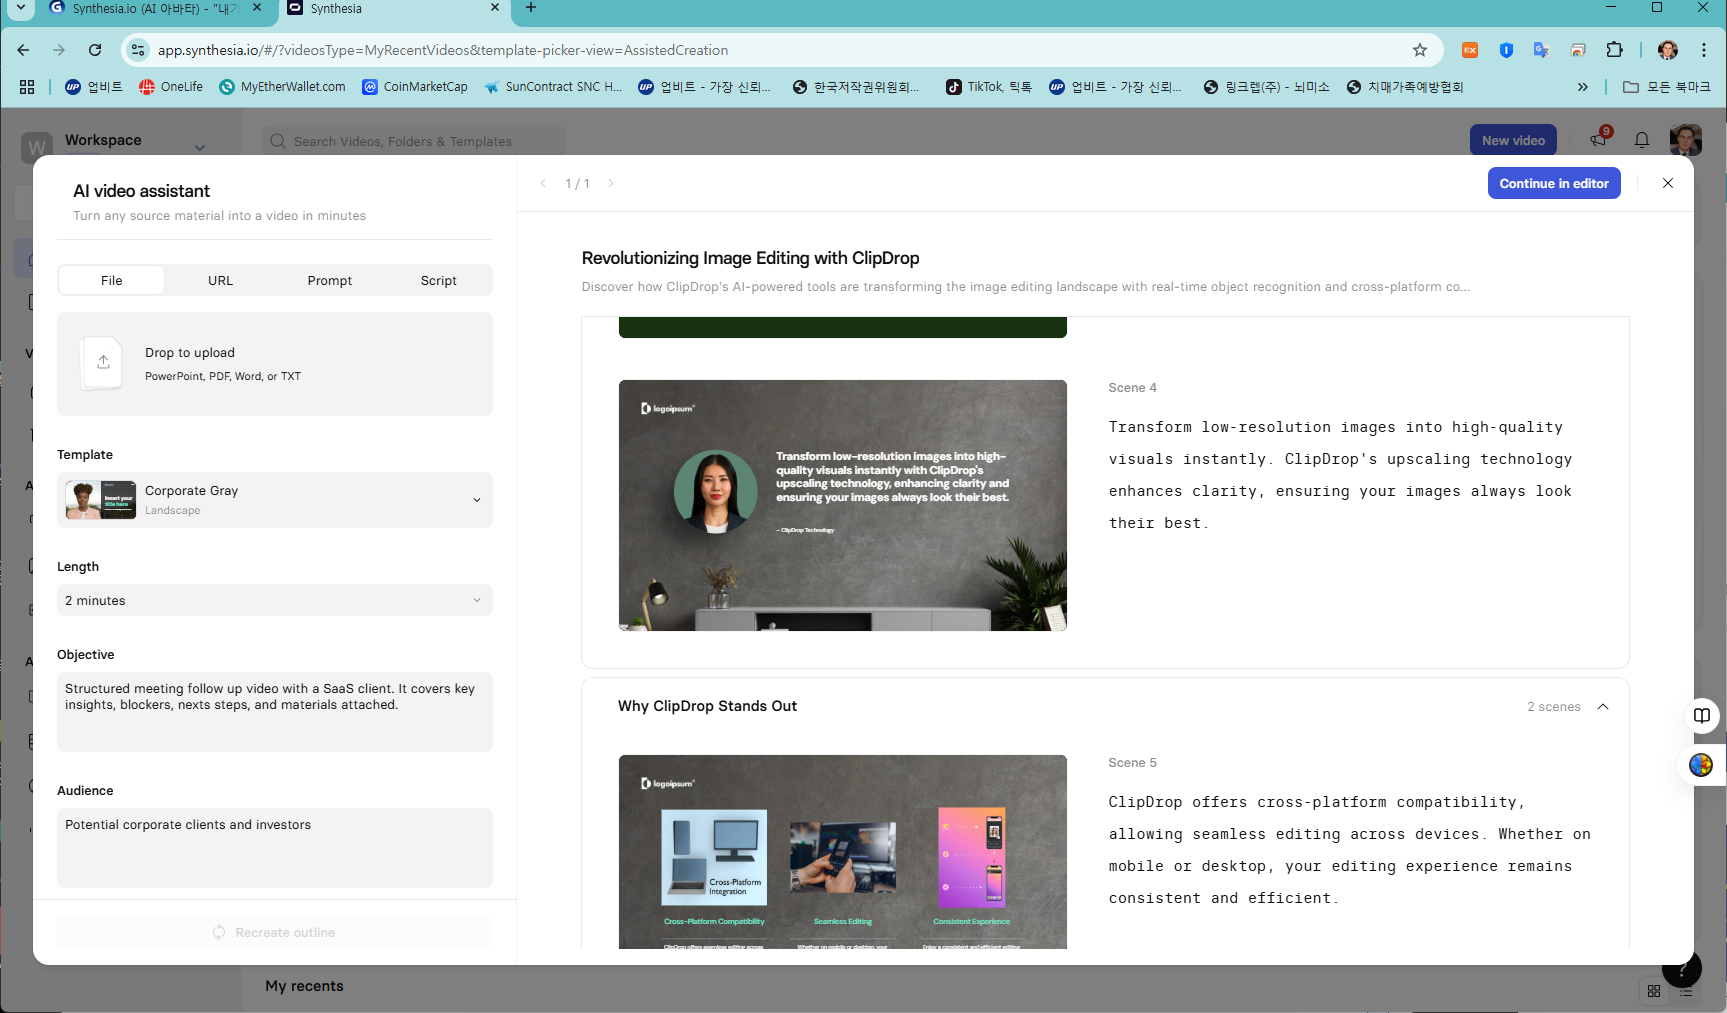Open the 2 minutes length dropdown

point(275,600)
